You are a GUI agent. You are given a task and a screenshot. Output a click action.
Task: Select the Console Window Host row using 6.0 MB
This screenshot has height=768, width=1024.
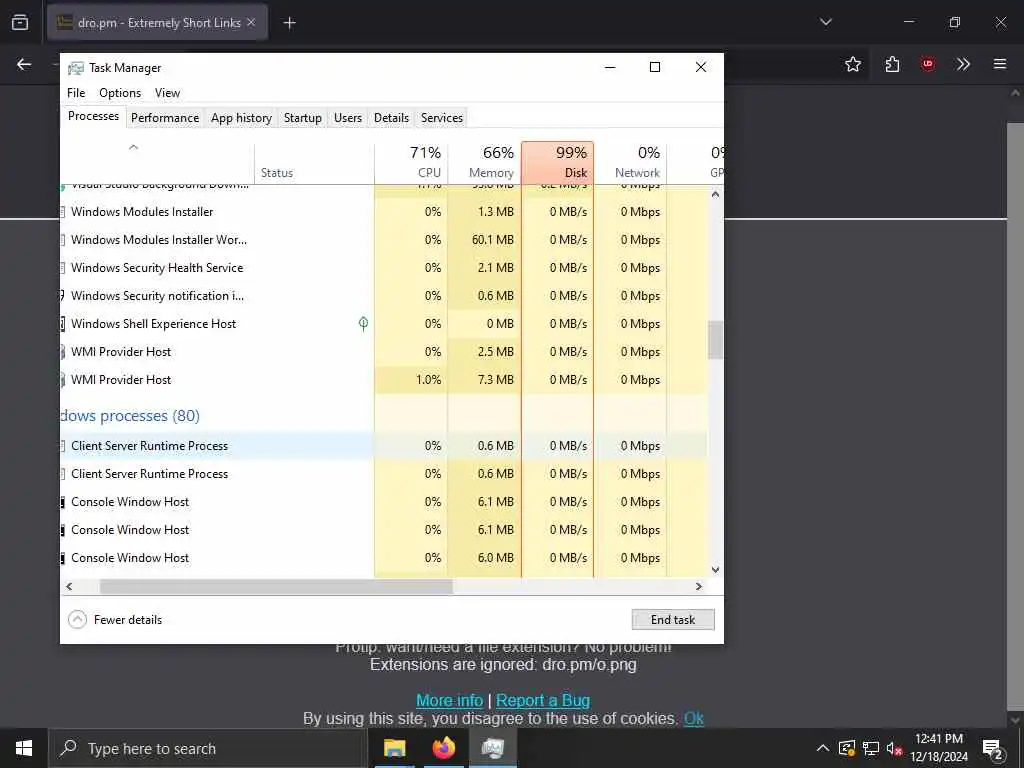383,558
